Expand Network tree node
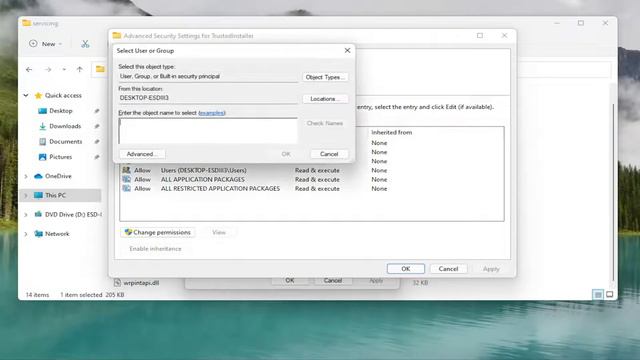Screen dimensions: 640x360 pos(26,234)
